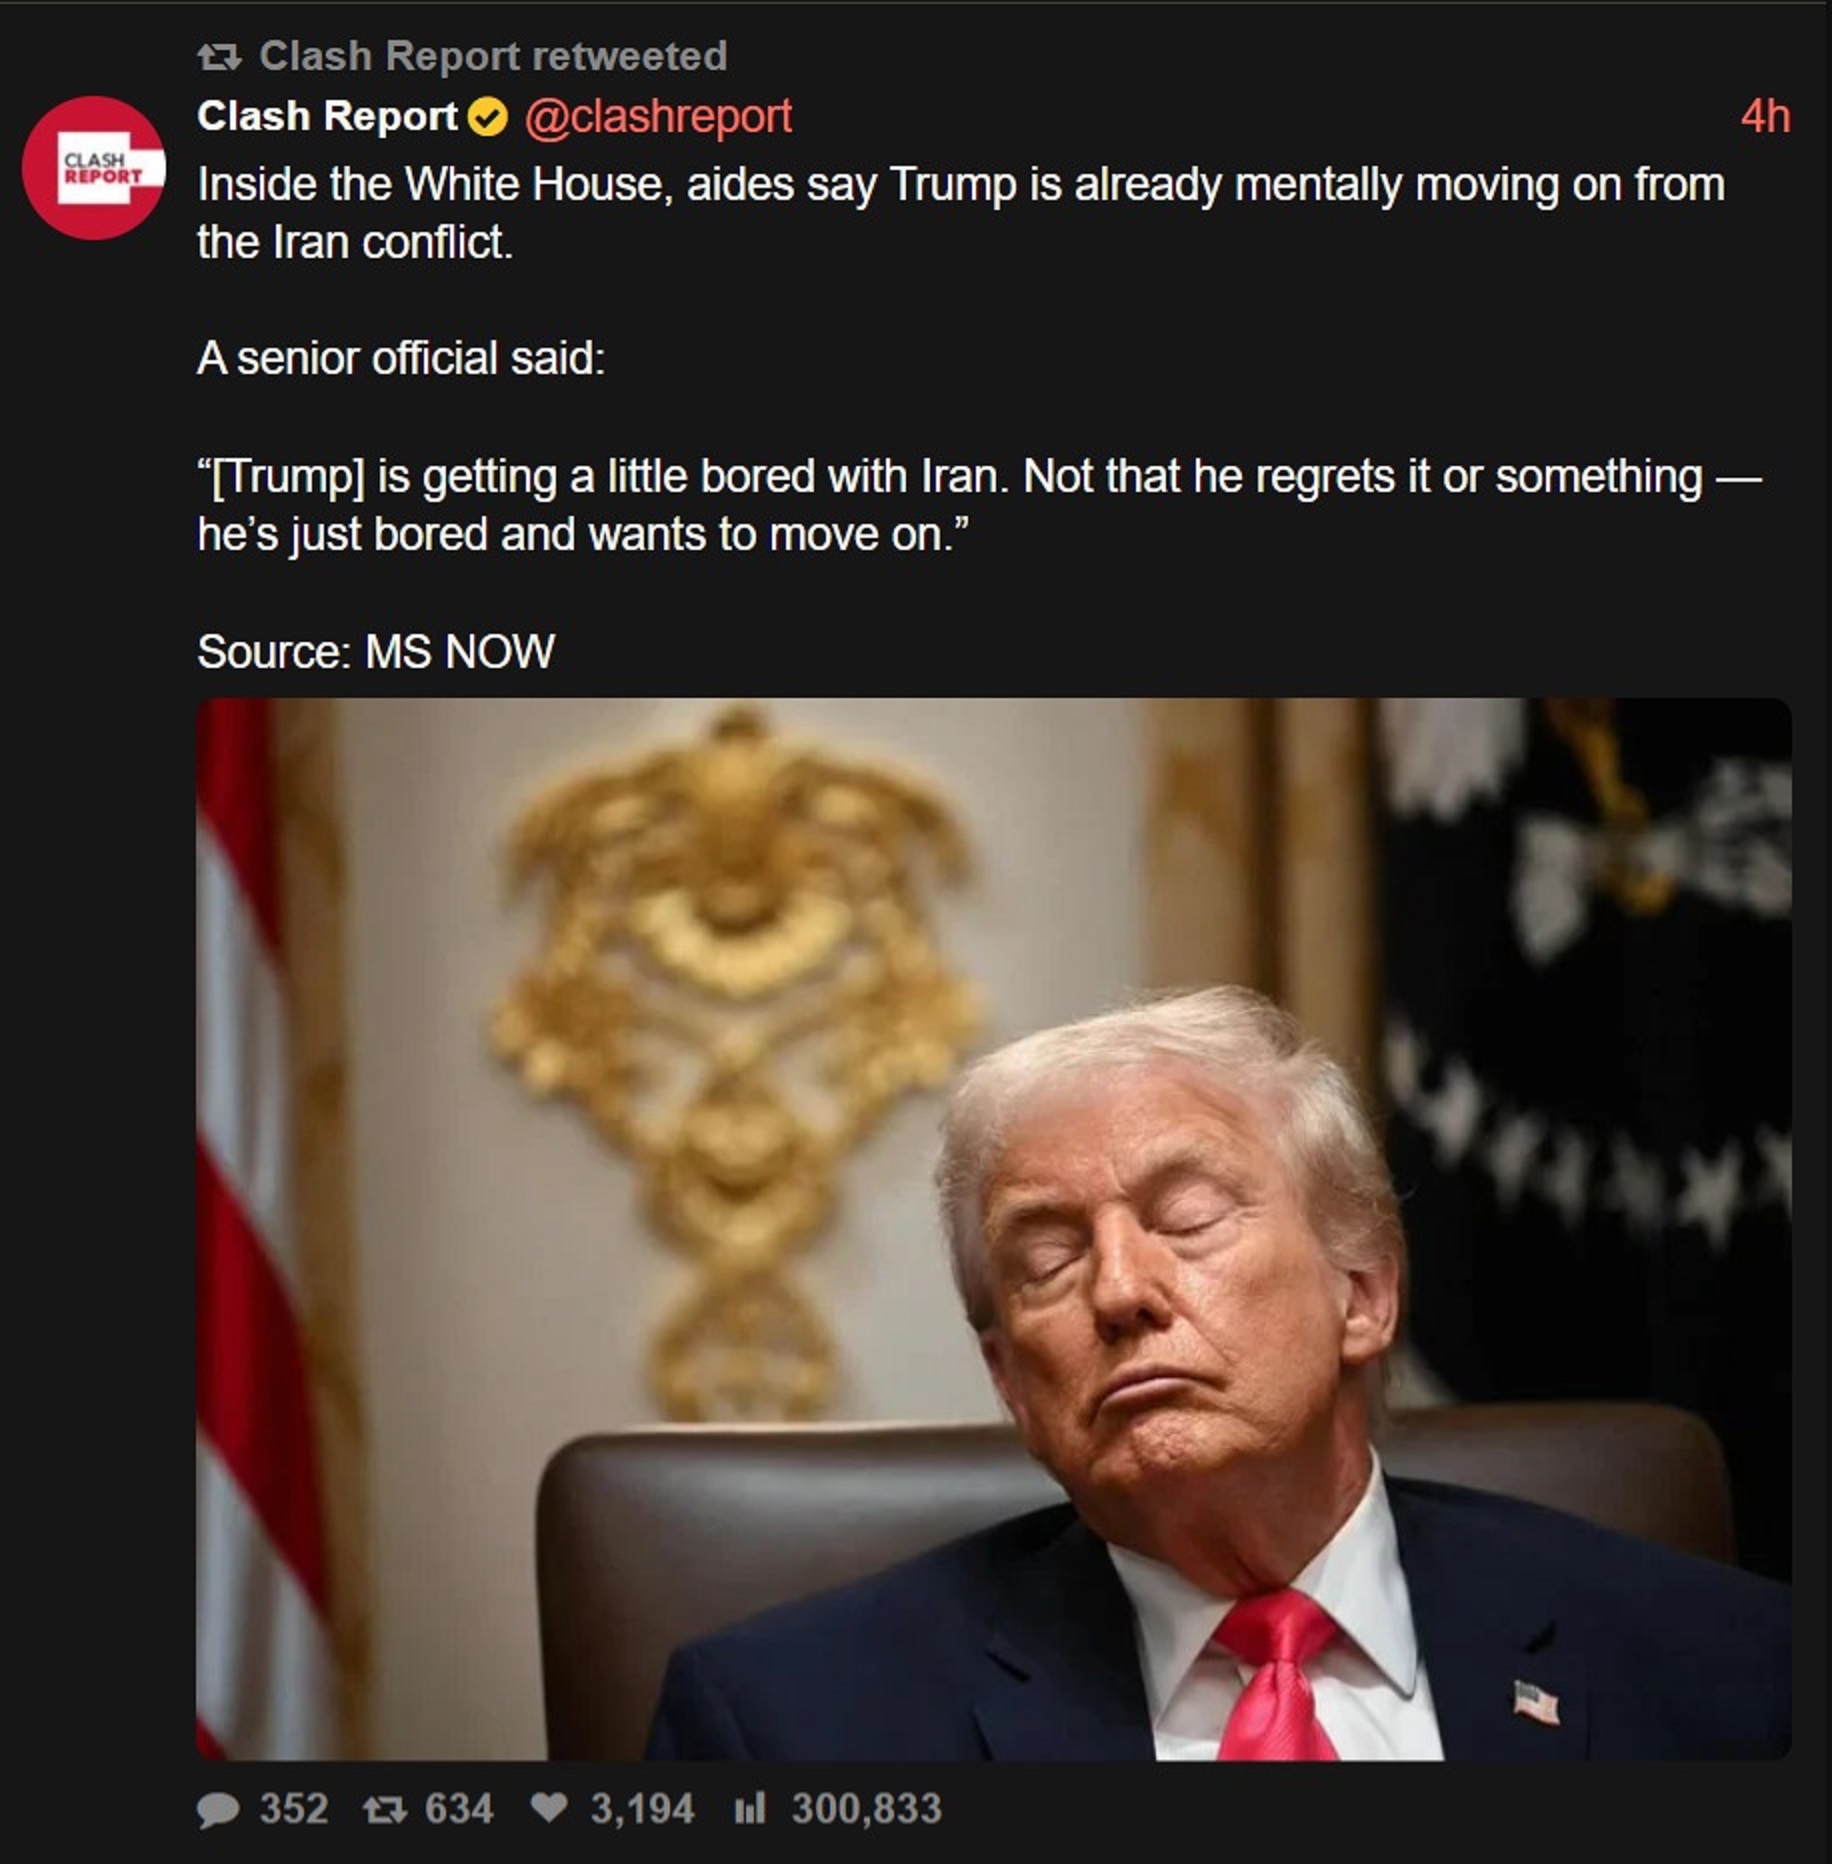Viewport: 1832px width, 1864px height.
Task: Open the Clash Report profile avatar
Action: point(94,167)
